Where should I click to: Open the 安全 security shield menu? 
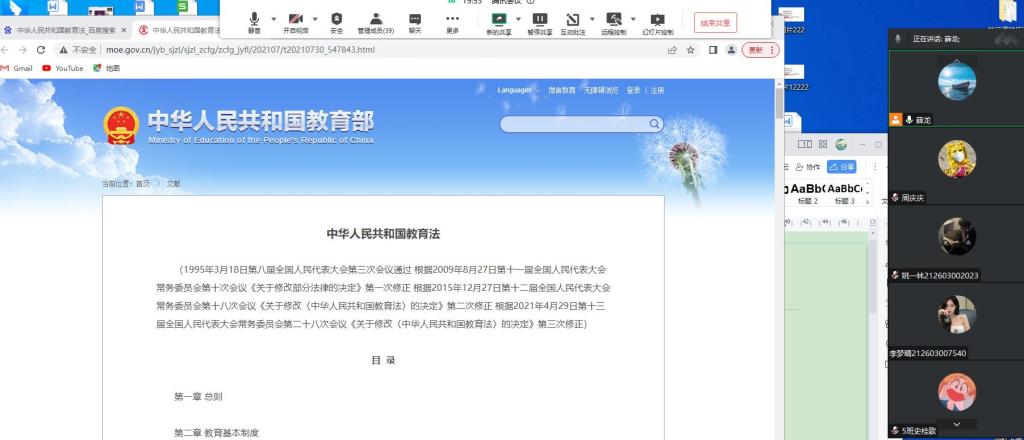[336, 23]
